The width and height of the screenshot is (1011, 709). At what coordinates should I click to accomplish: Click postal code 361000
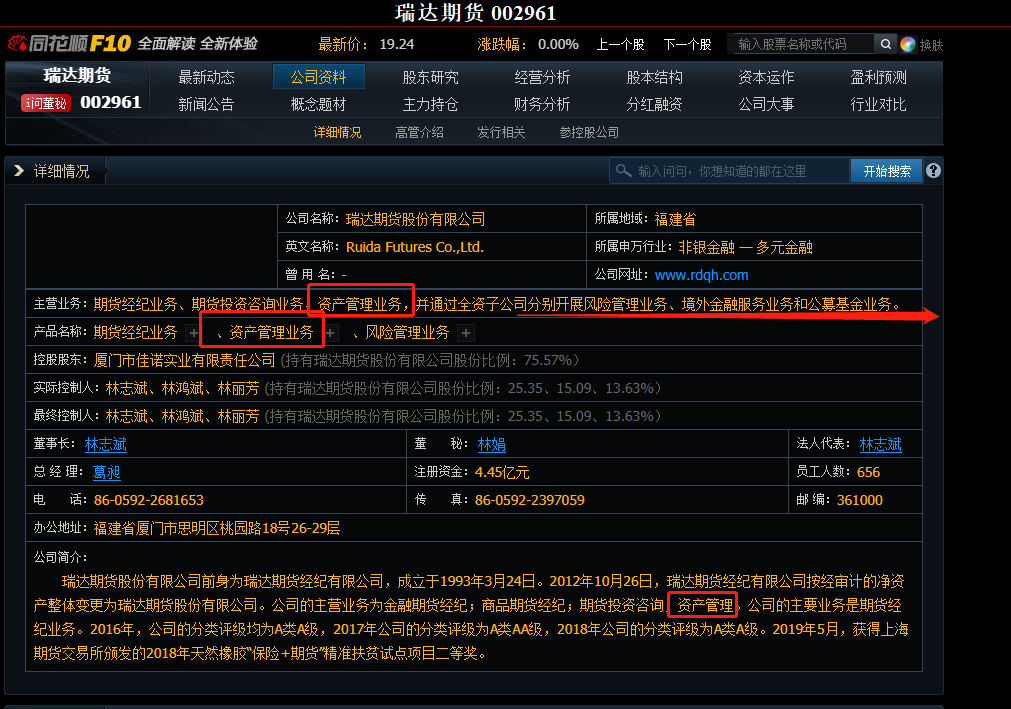point(859,500)
